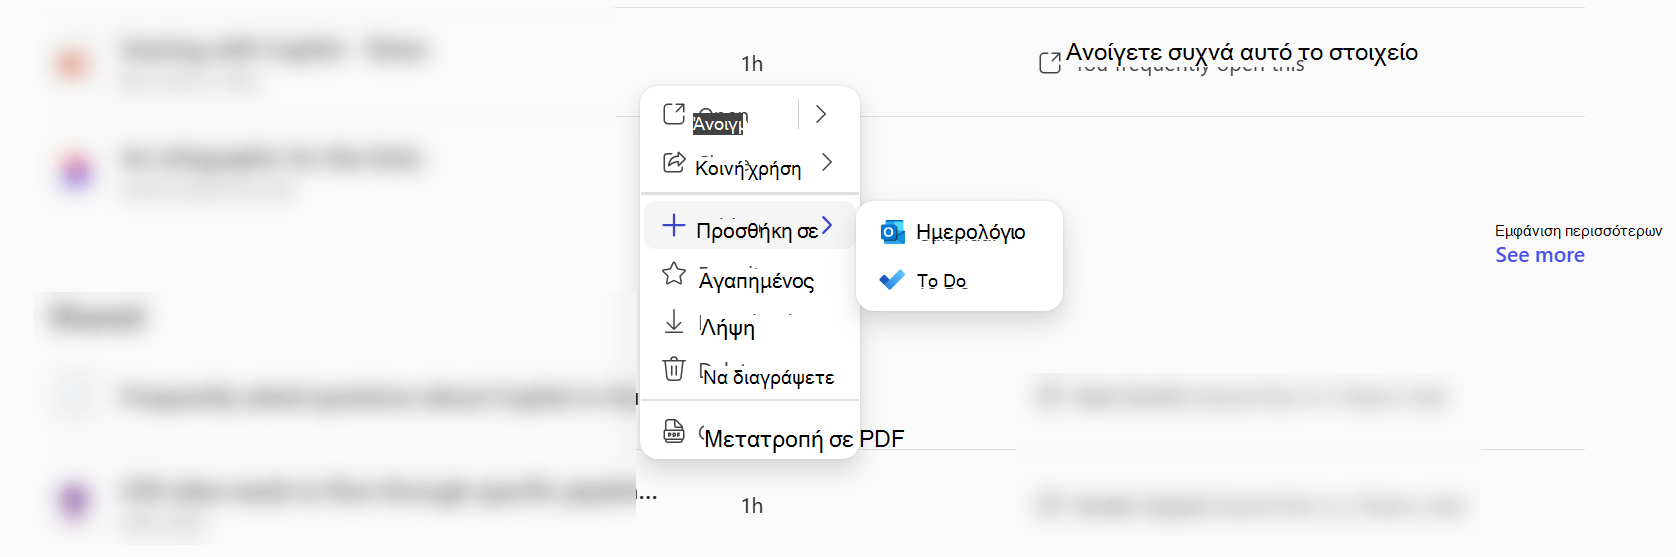The height and width of the screenshot is (557, 1676).
Task: Expand the Open submenu chevron
Action: coord(821,114)
